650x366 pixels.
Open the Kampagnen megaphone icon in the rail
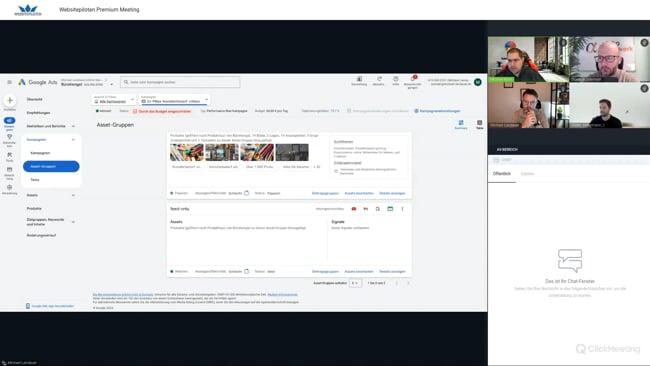(x=9, y=120)
